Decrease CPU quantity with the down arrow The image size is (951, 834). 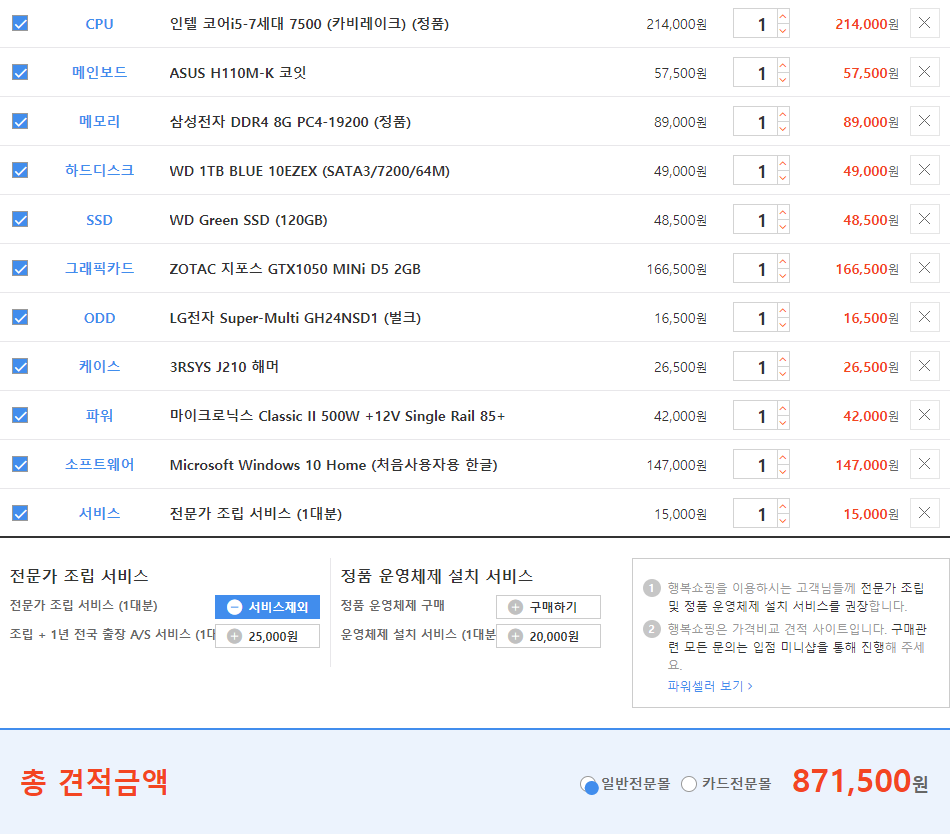pos(783,31)
